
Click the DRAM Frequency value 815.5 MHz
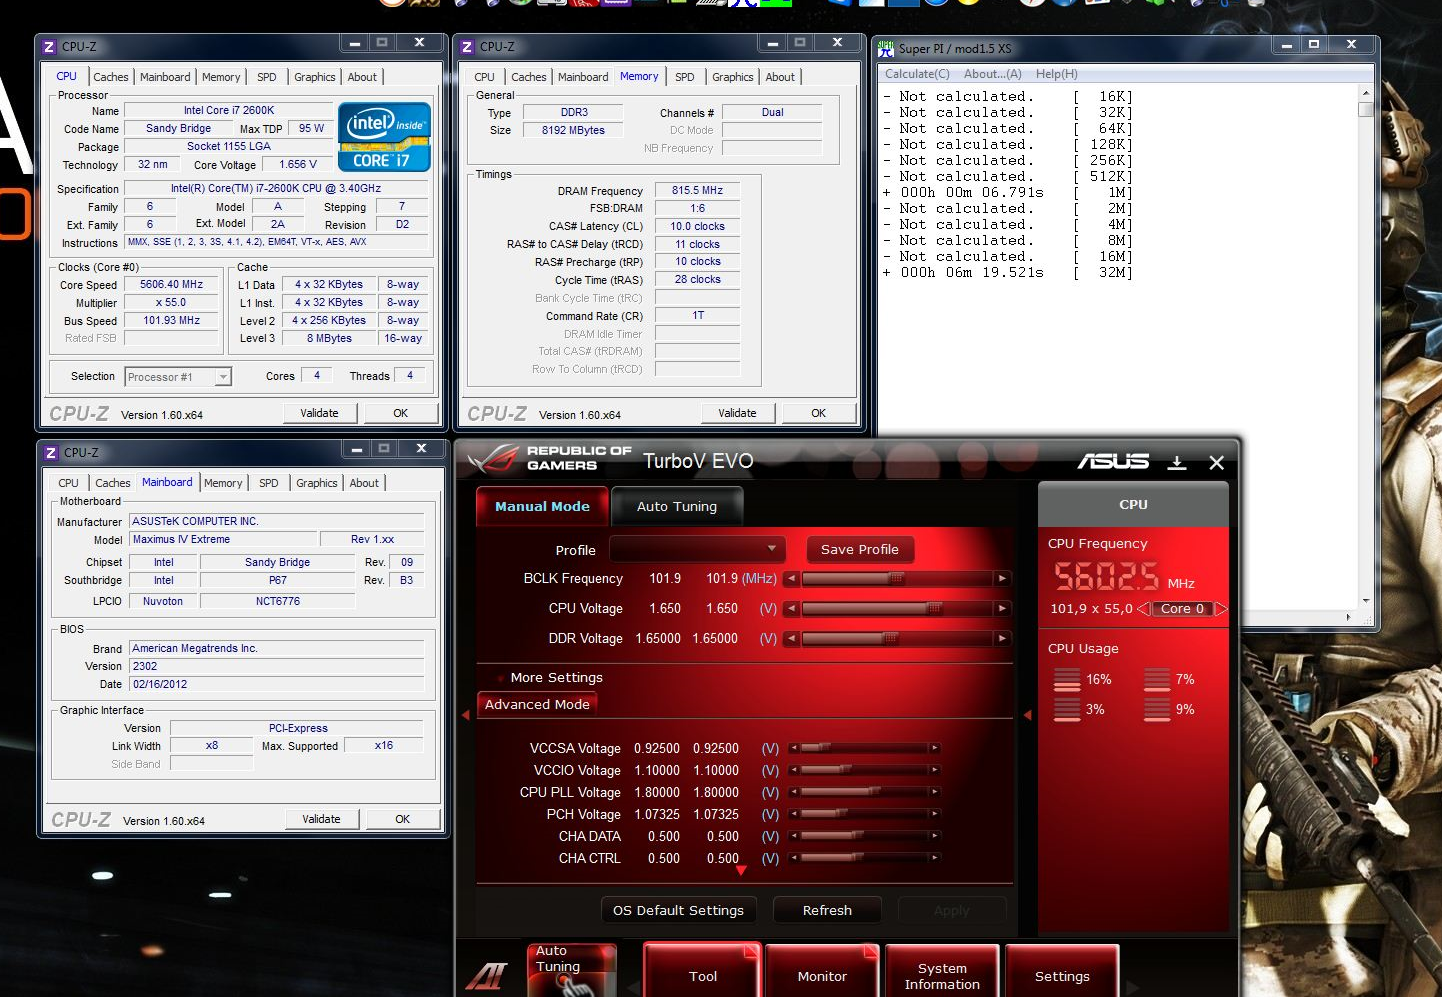[697, 190]
